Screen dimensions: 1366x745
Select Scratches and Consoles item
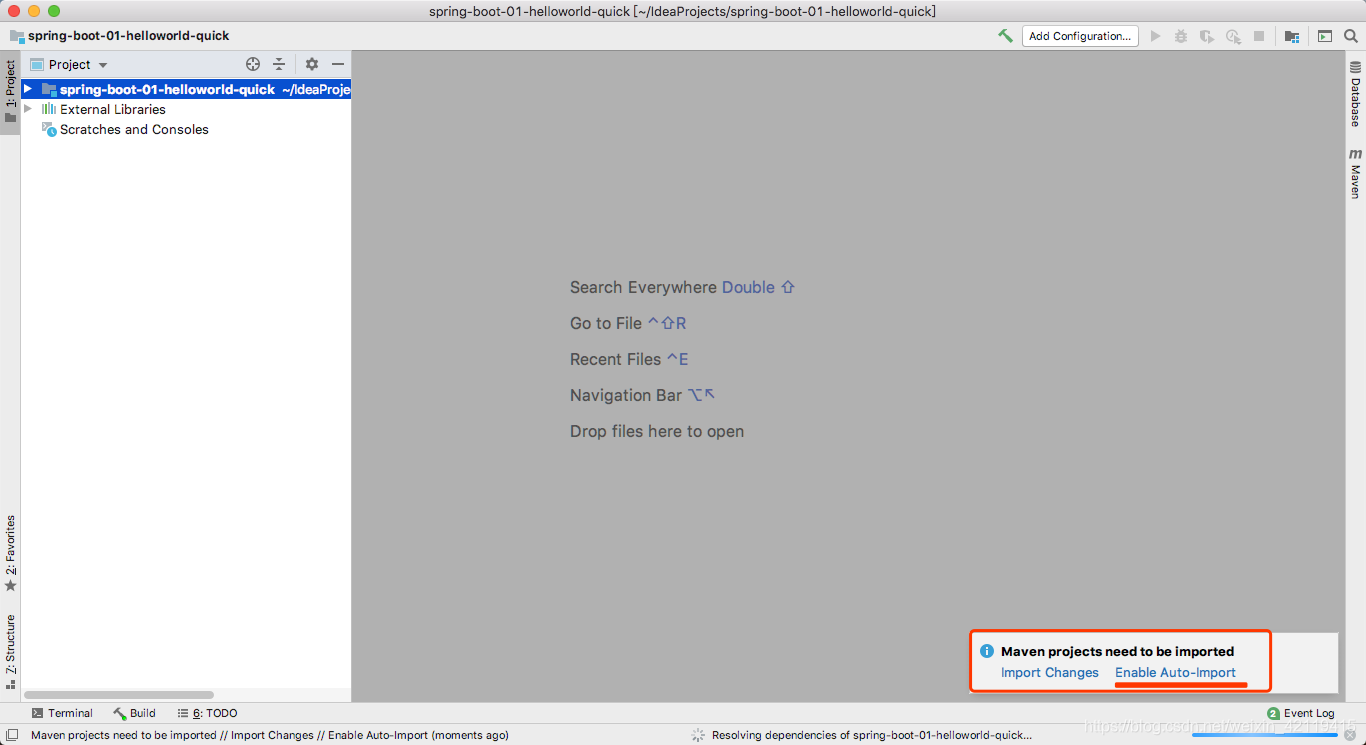134,129
